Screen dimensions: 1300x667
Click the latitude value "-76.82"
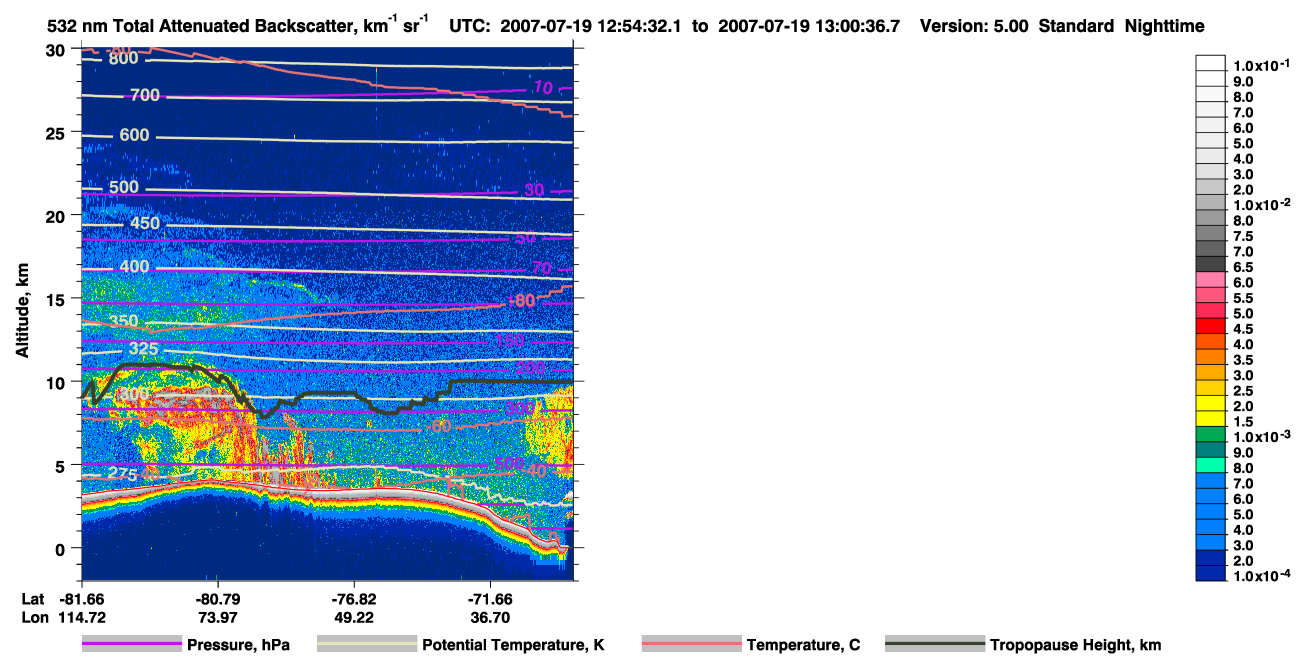(x=355, y=599)
